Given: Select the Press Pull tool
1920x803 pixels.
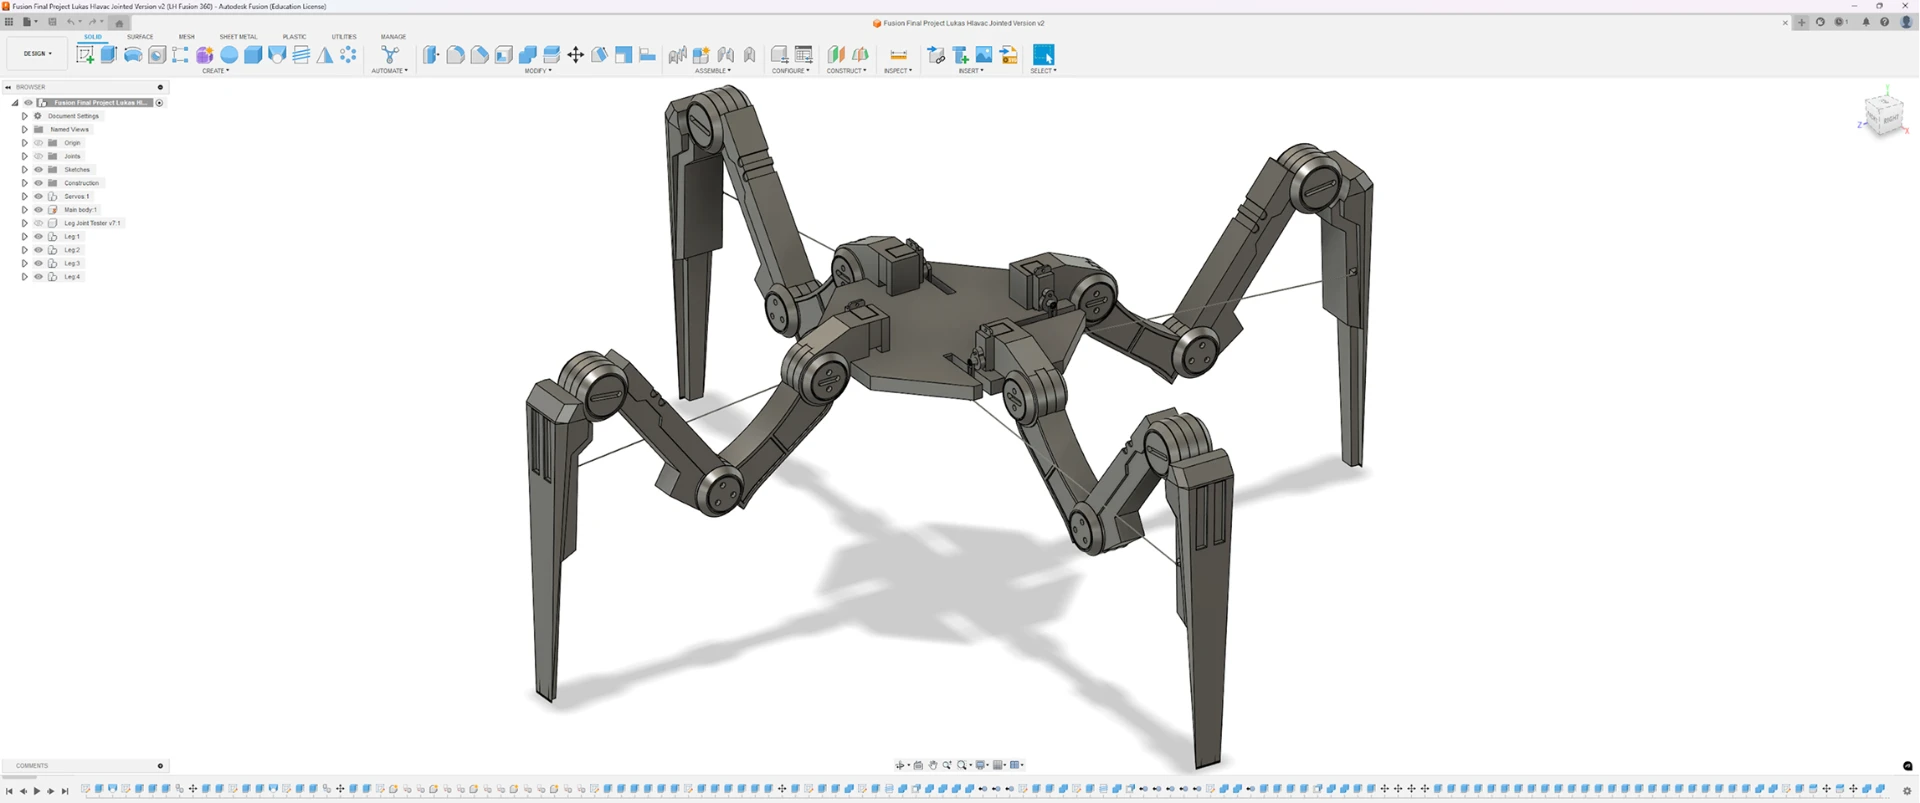Looking at the screenshot, I should point(431,55).
